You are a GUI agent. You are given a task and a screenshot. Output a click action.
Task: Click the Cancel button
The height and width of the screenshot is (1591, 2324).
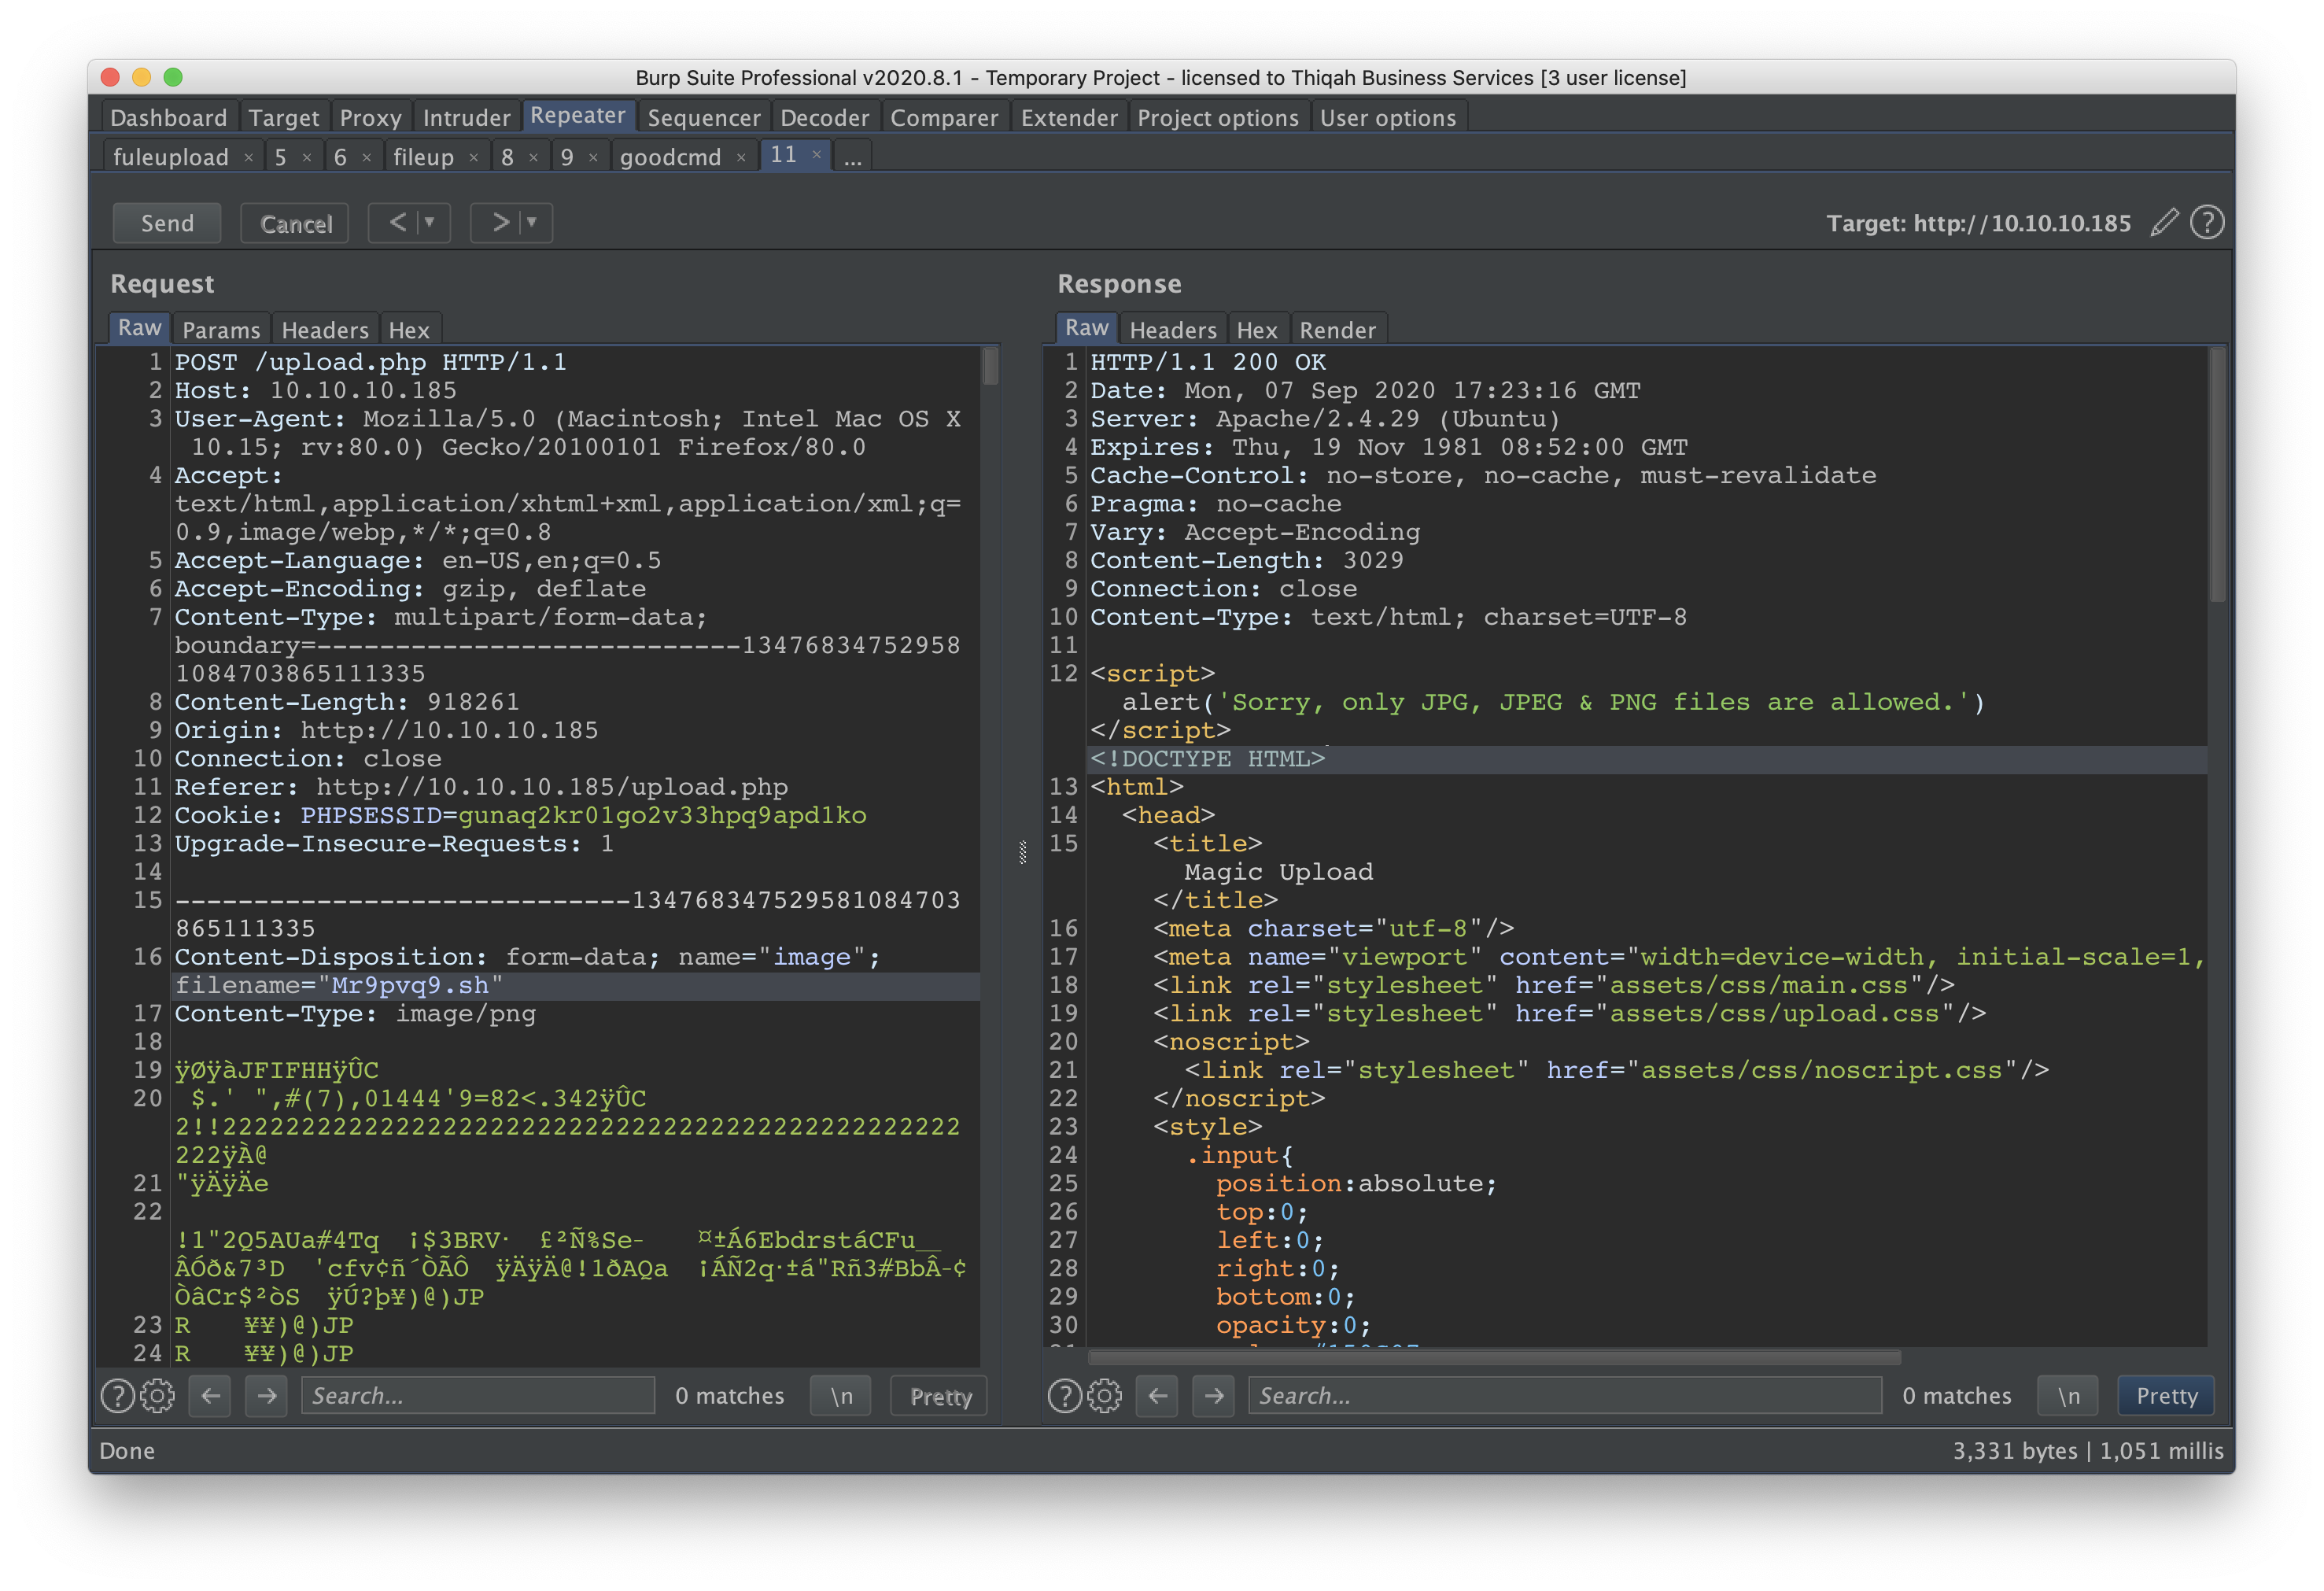[x=295, y=223]
